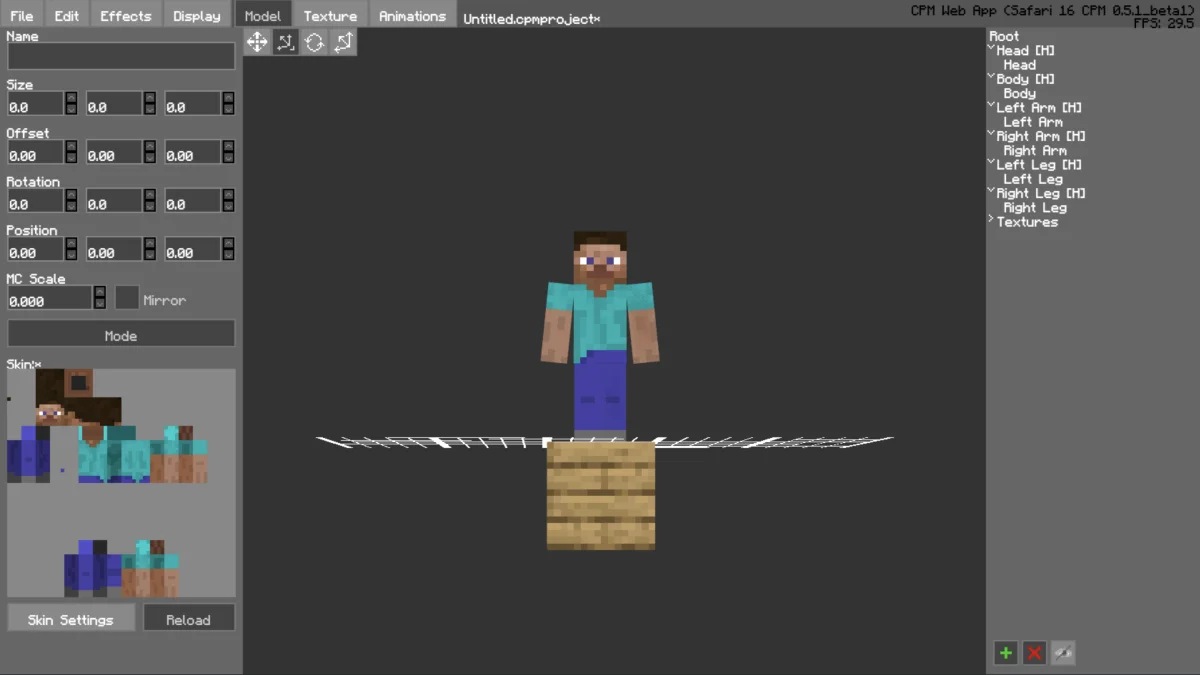Toggle the crossed-eye visibility icon
Viewport: 1200px width, 675px height.
tap(1063, 653)
